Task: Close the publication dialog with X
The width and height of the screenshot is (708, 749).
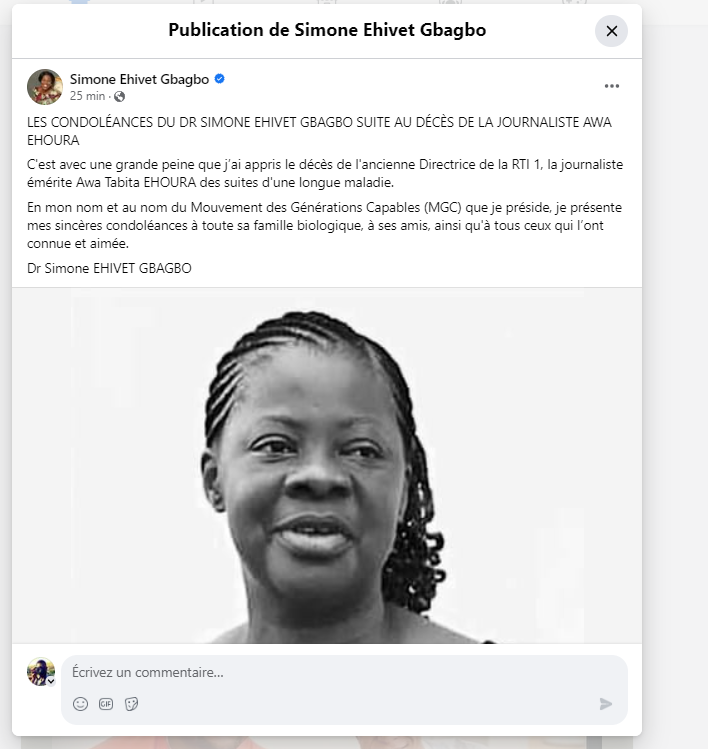Action: point(611,31)
